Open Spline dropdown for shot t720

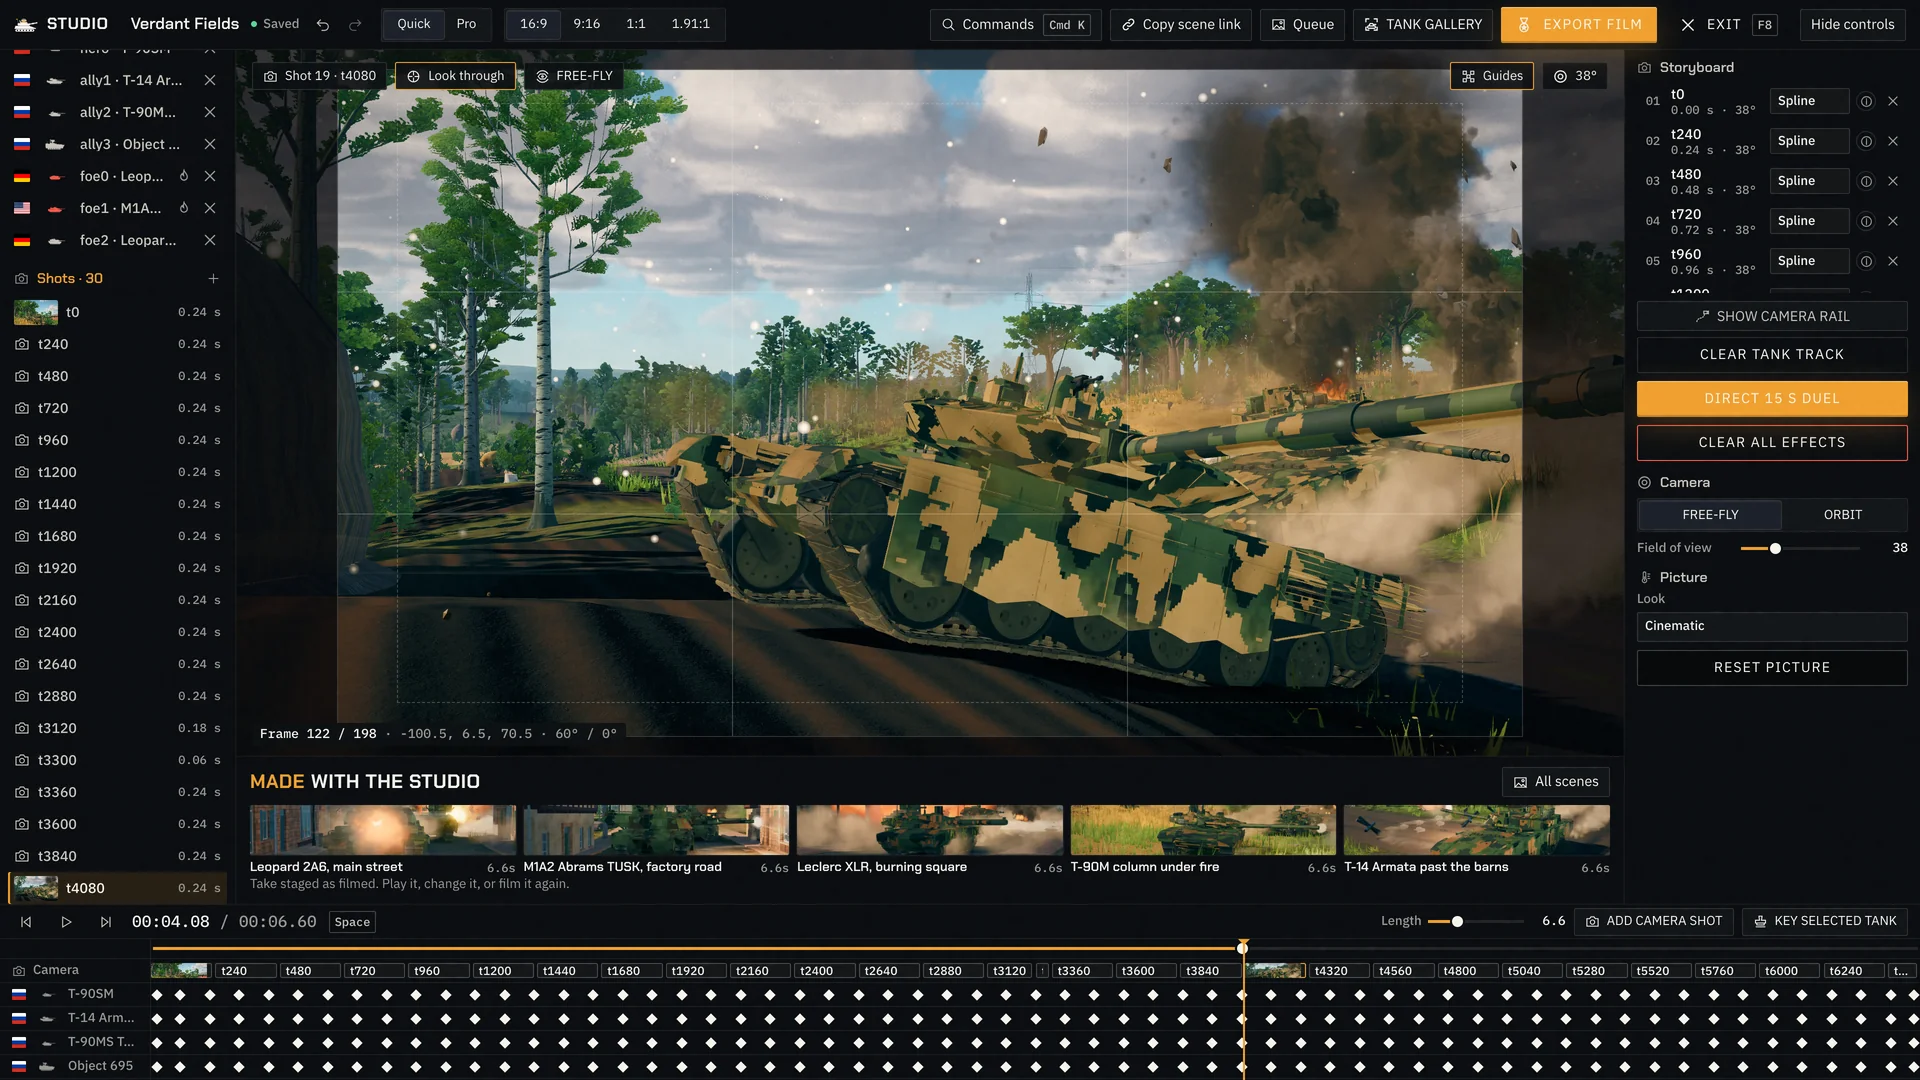(1809, 221)
